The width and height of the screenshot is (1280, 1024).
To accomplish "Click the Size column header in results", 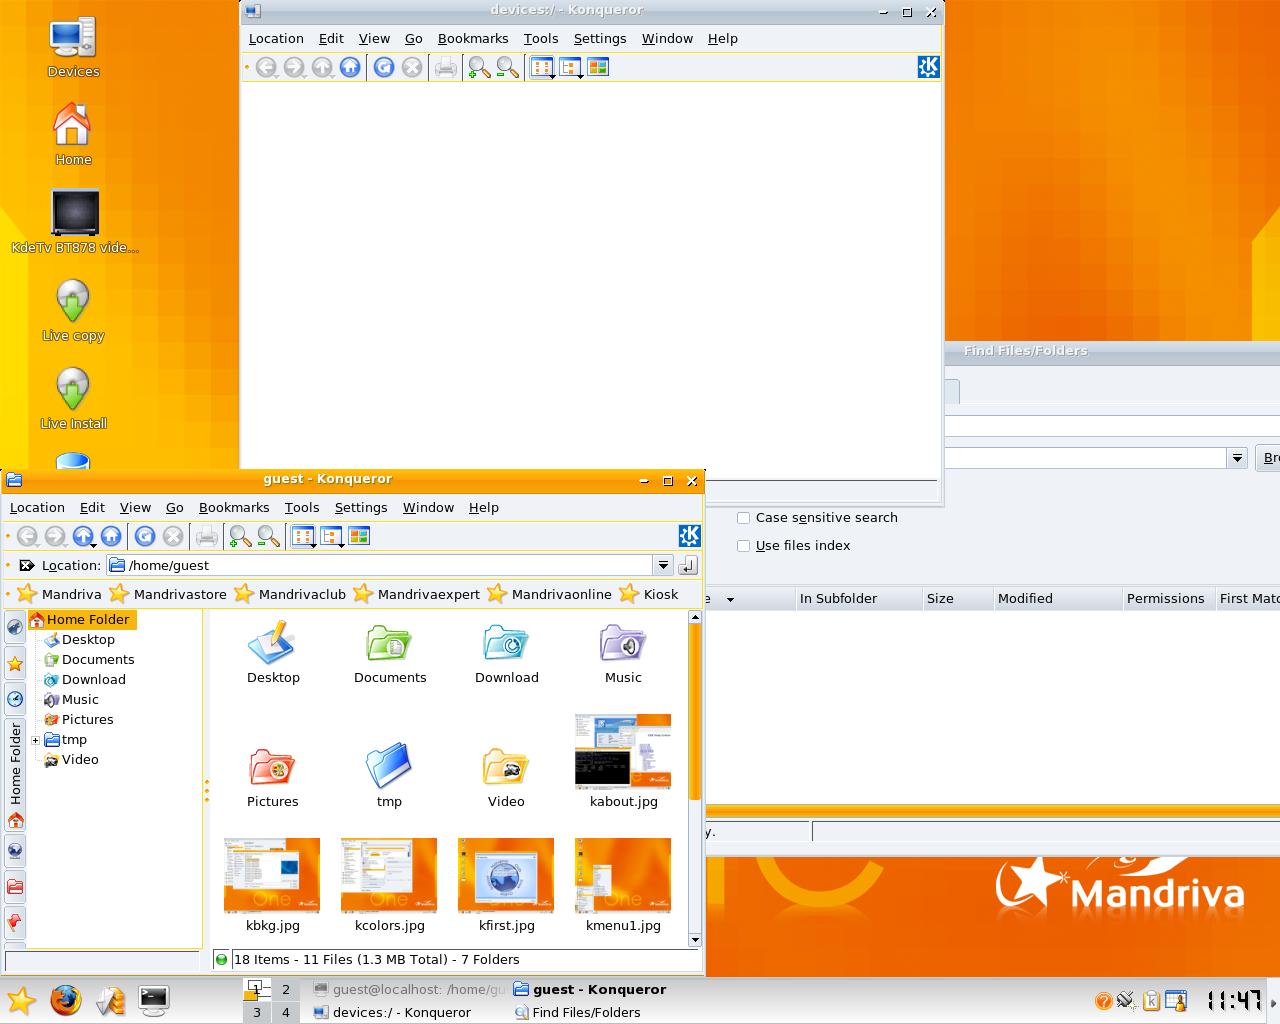I will click(957, 599).
